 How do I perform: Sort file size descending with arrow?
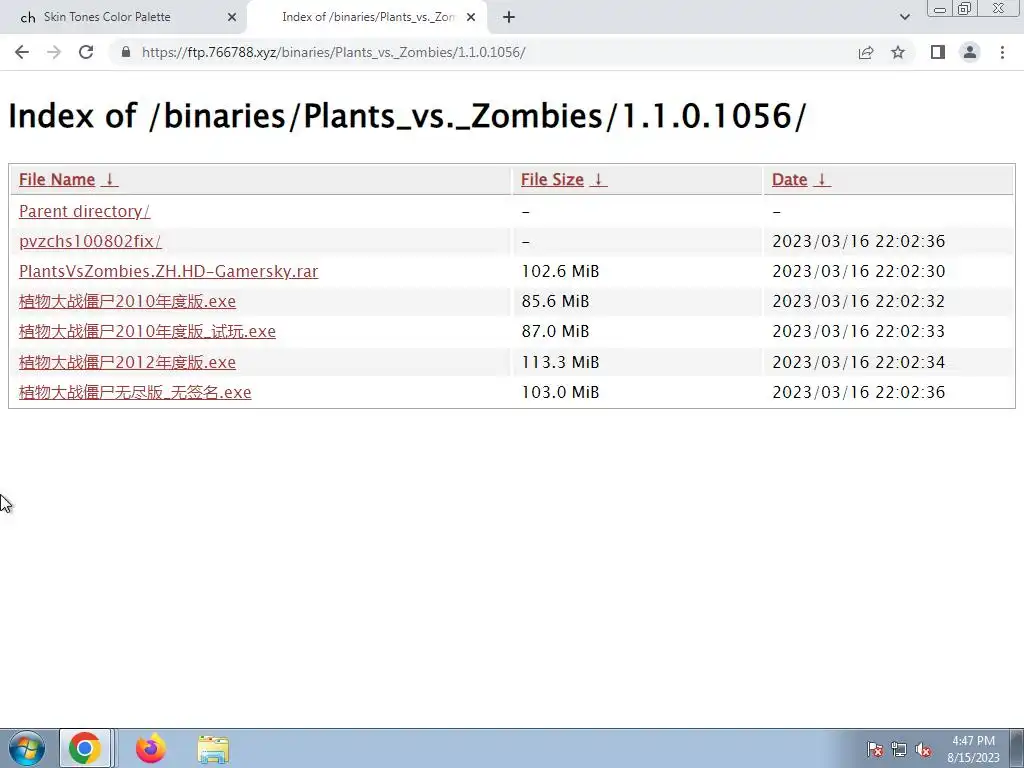click(x=598, y=180)
